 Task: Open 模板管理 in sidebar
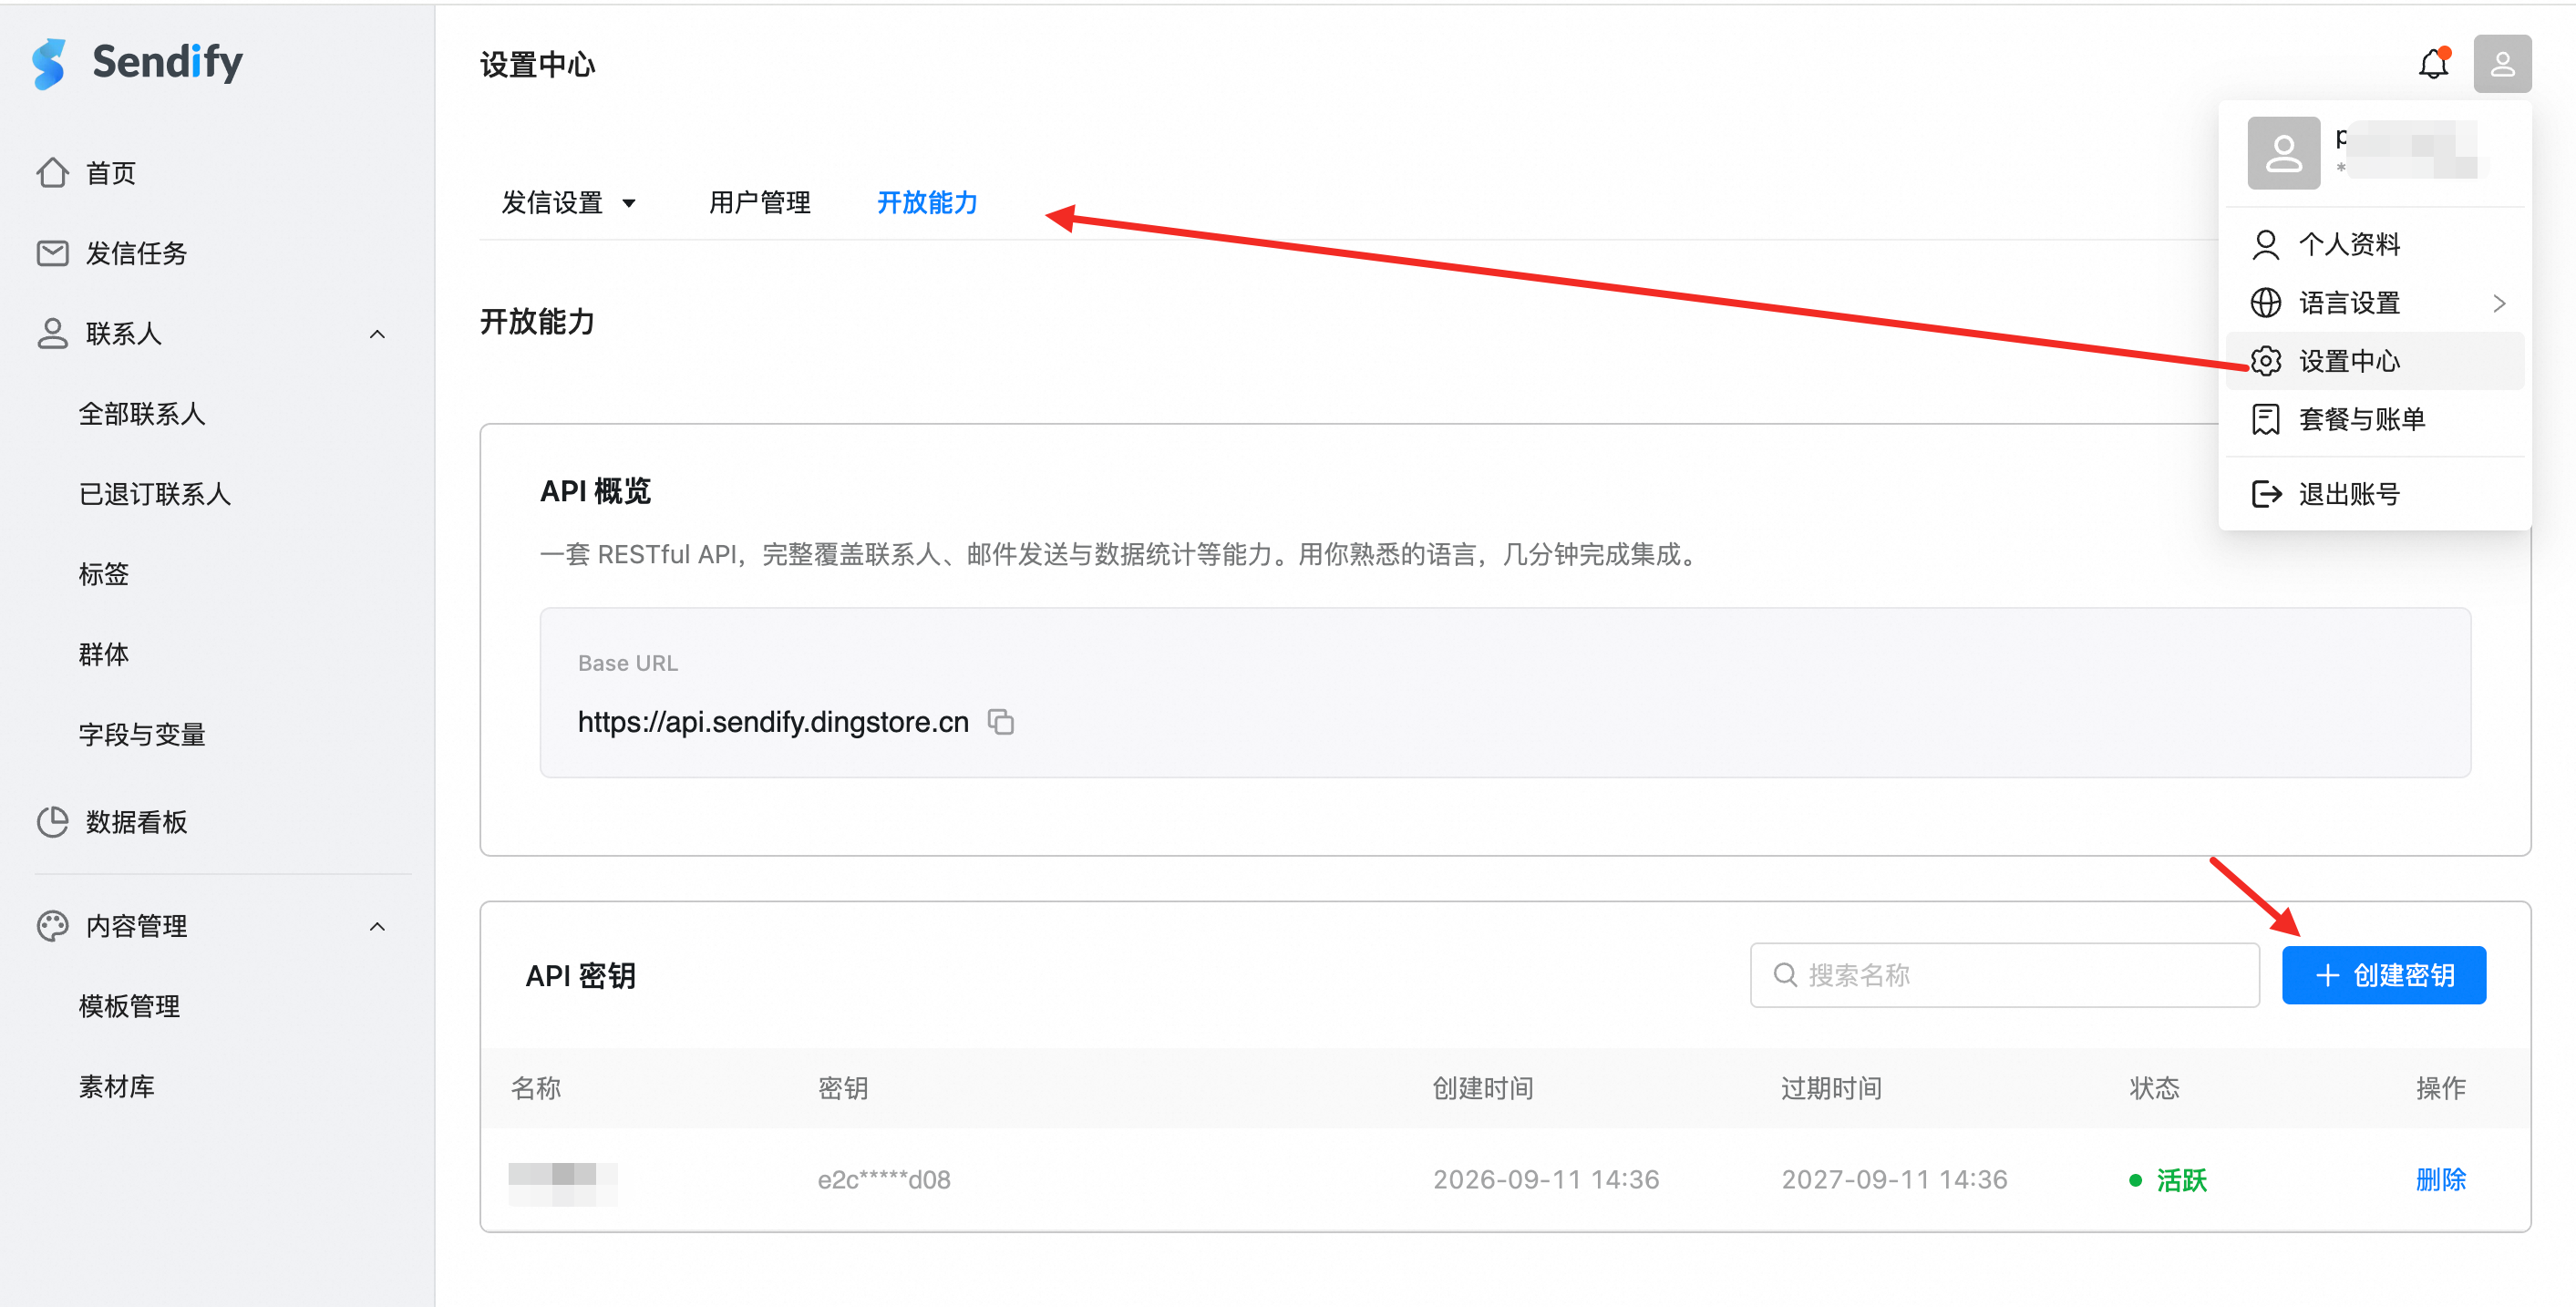click(129, 1006)
